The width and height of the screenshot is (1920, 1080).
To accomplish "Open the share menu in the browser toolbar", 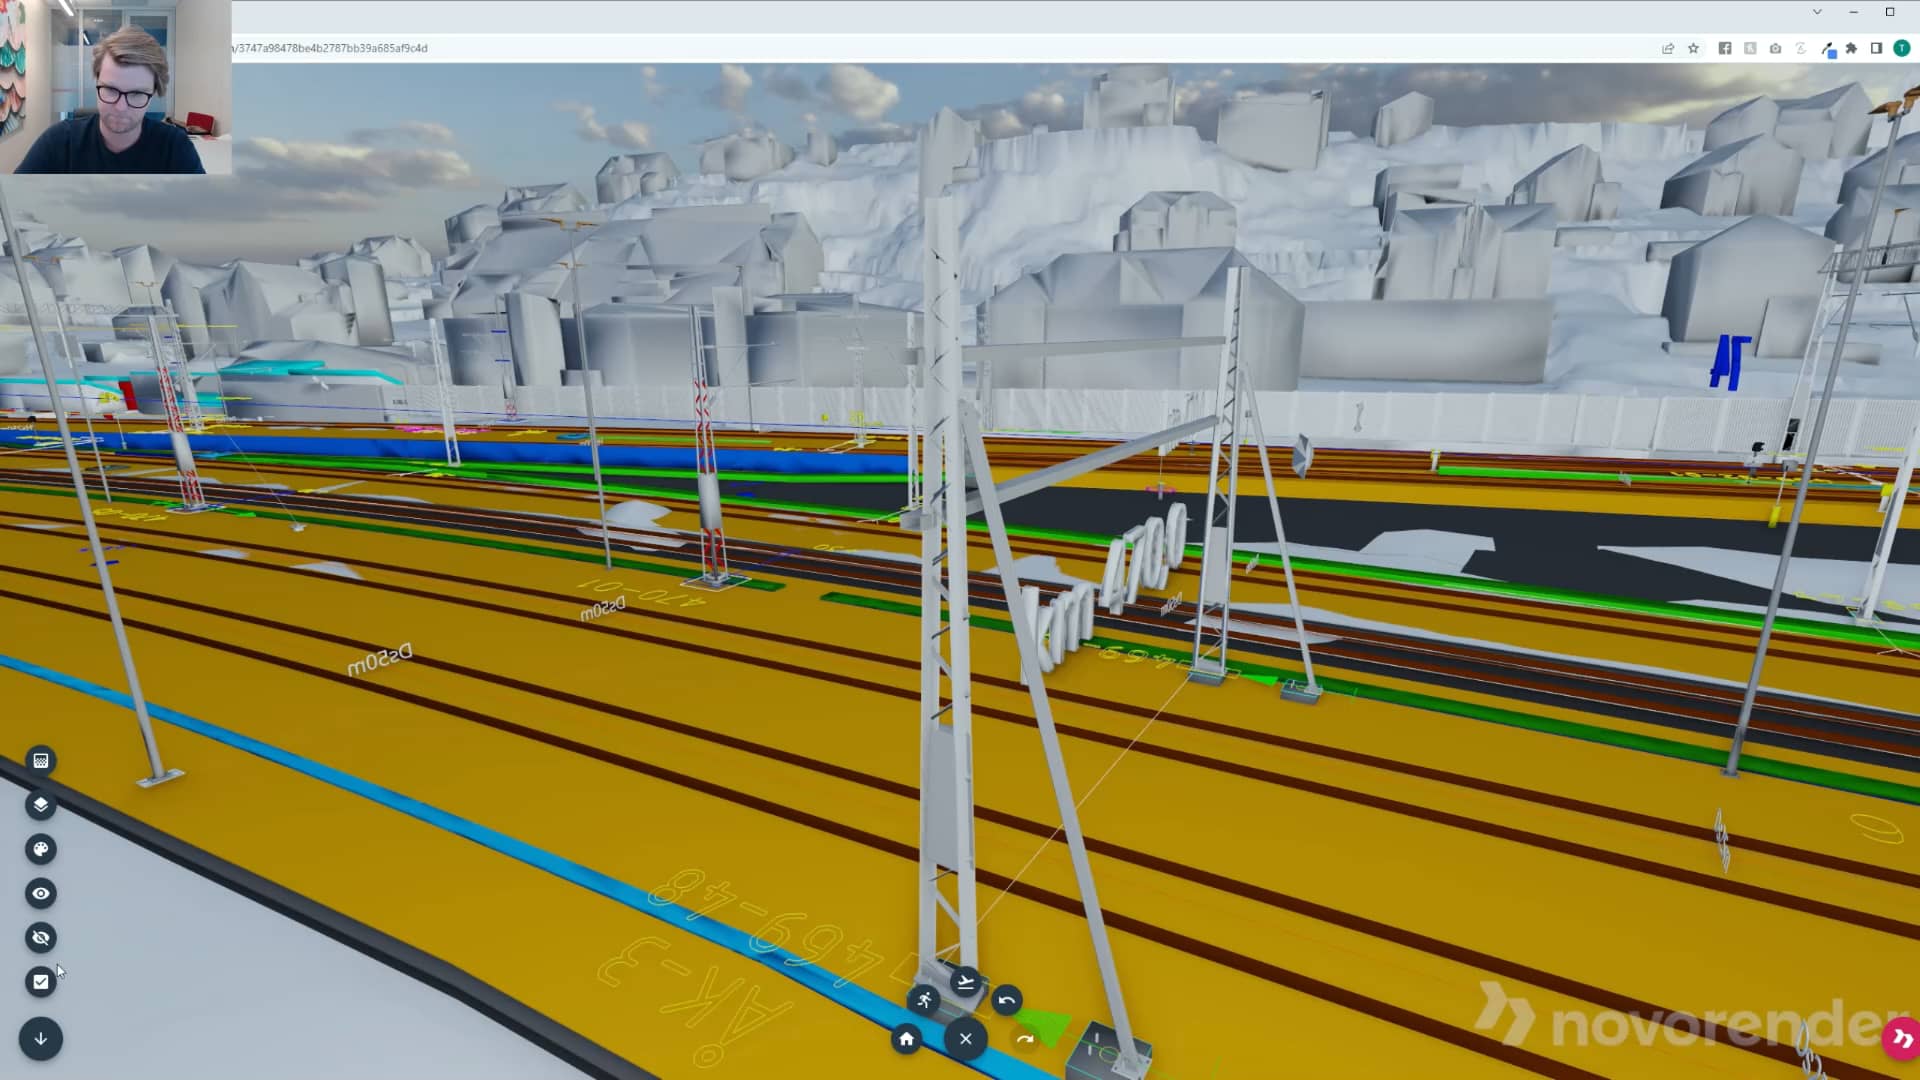I will coord(1667,48).
